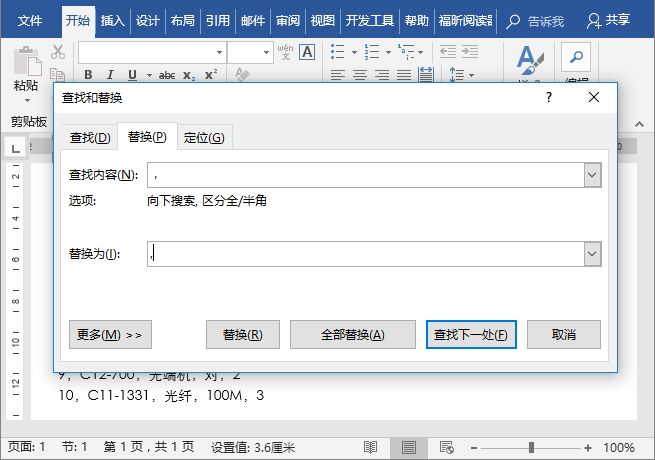Click the zoom slider handle
This screenshot has width=655, height=460.
pyautogui.click(x=531, y=448)
